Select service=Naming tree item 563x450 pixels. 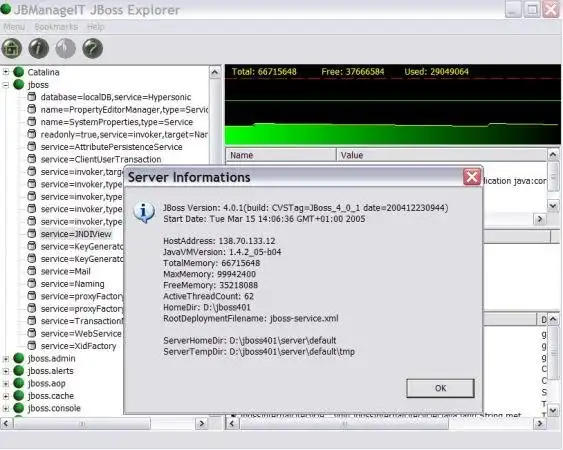tap(72, 284)
